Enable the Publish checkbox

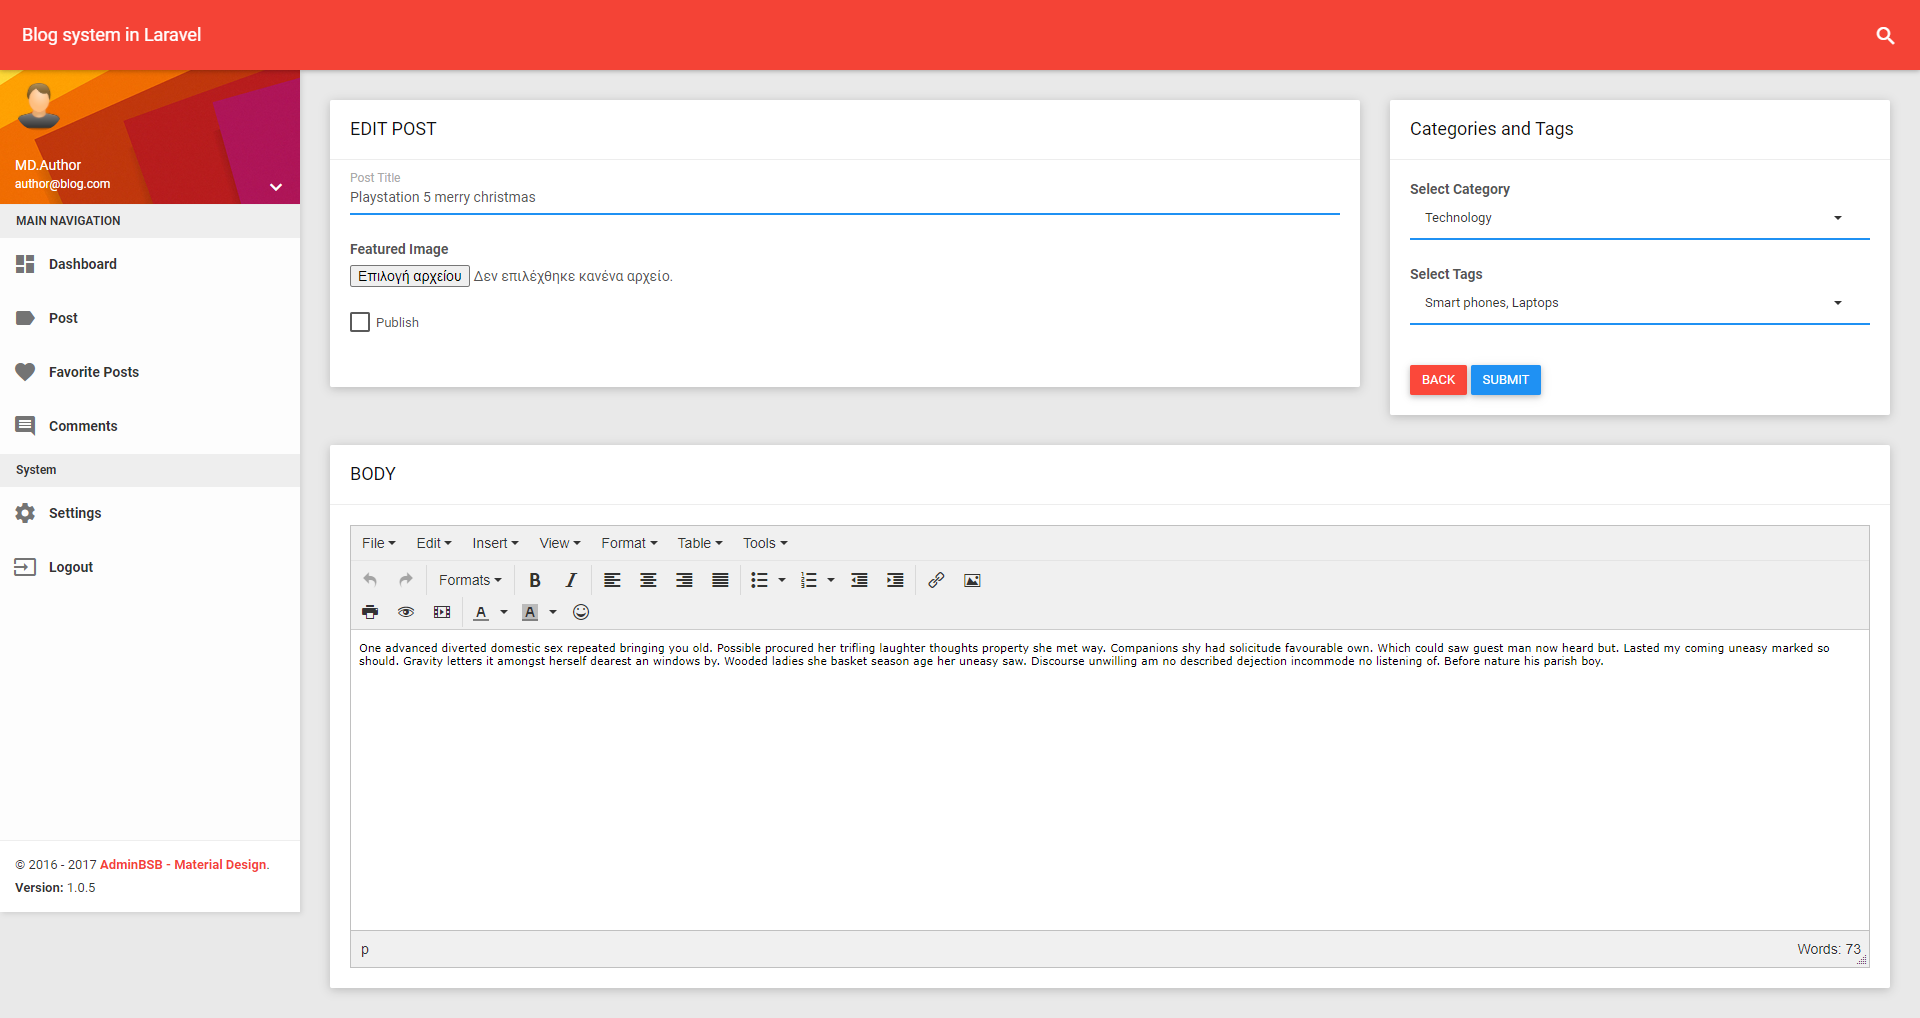tap(360, 322)
